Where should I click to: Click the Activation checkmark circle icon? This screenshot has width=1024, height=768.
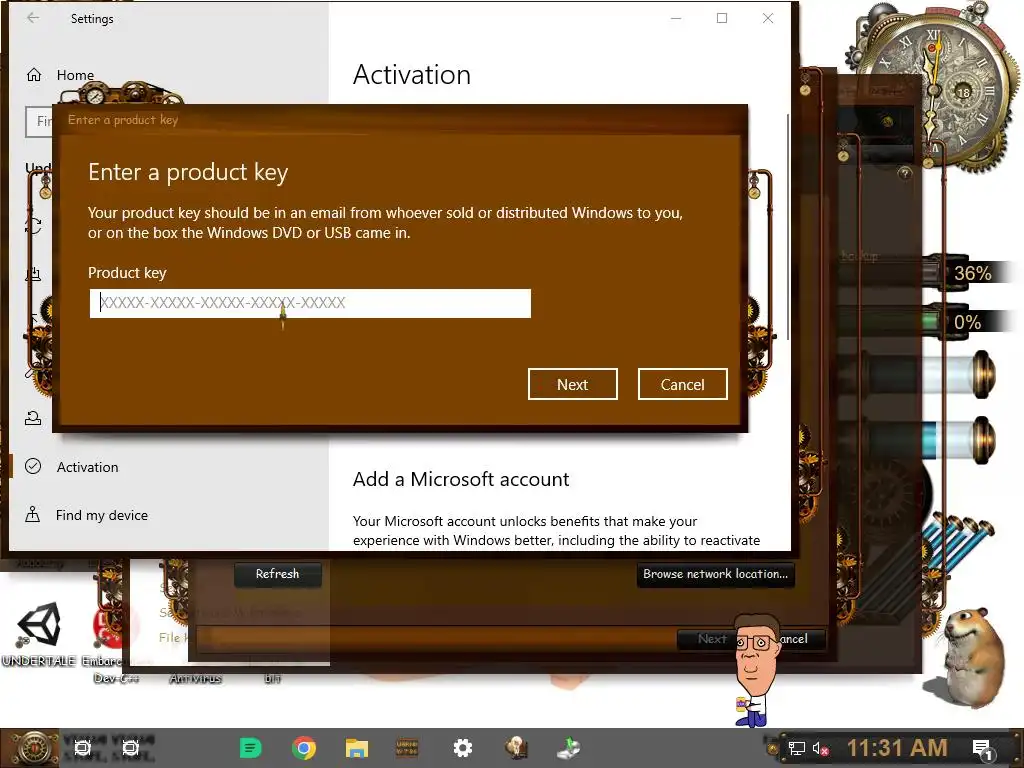[33, 466]
